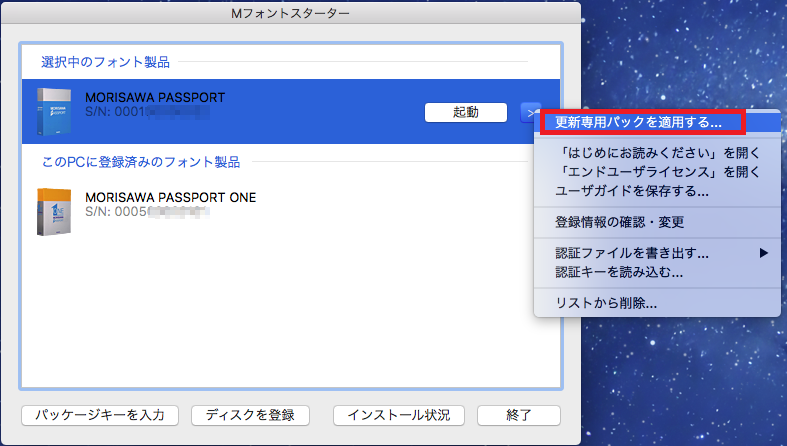Click the MORISAWA PASSPORT box icon
Image resolution: width=787 pixels, height=446 pixels.
pyautogui.click(x=54, y=111)
